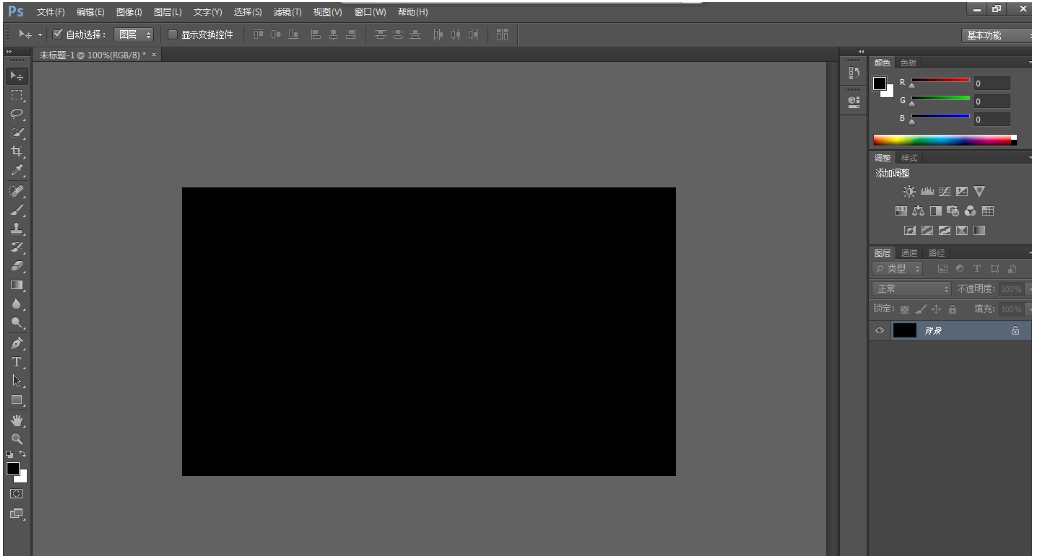Click the foreground color swatch in the 颜色 panel
Screen dimensions: 1037x559
880,83
